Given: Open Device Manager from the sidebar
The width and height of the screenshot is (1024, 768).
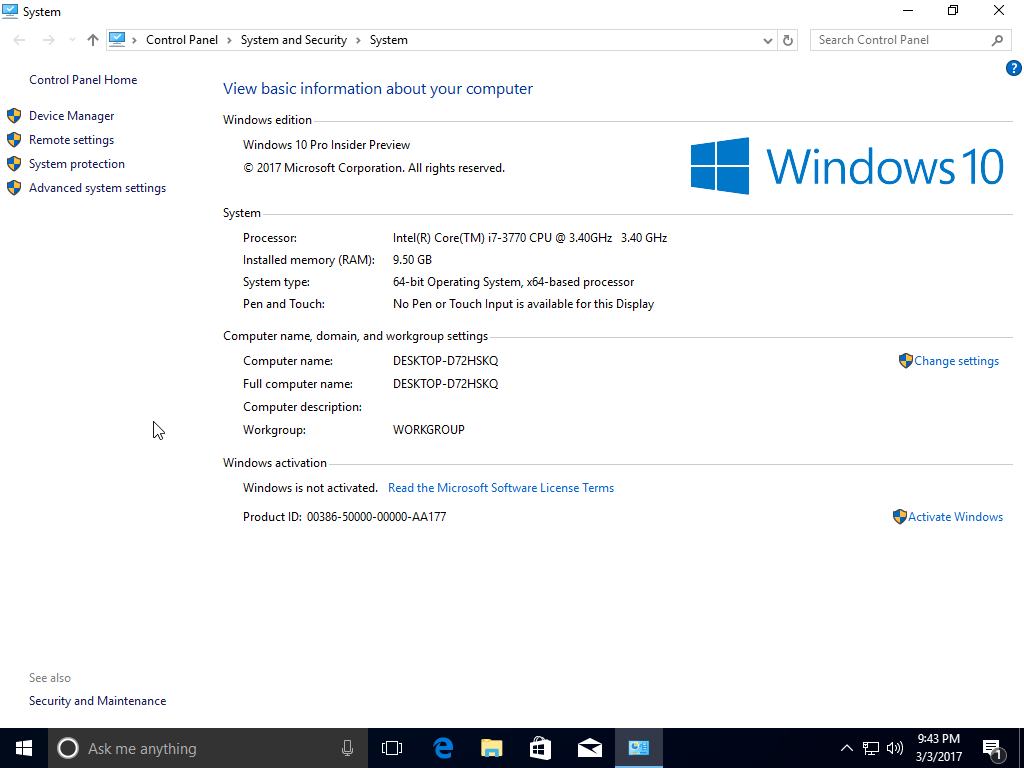Looking at the screenshot, I should (71, 116).
